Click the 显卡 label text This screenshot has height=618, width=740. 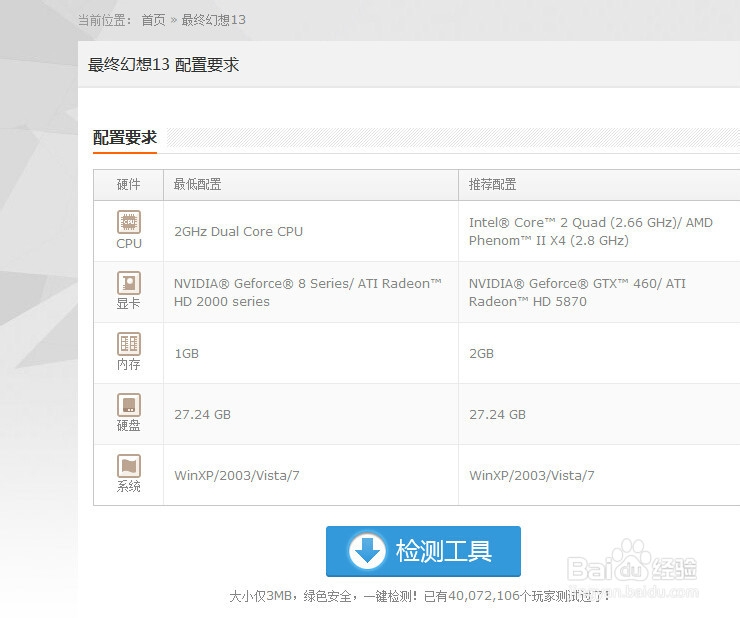[128, 304]
